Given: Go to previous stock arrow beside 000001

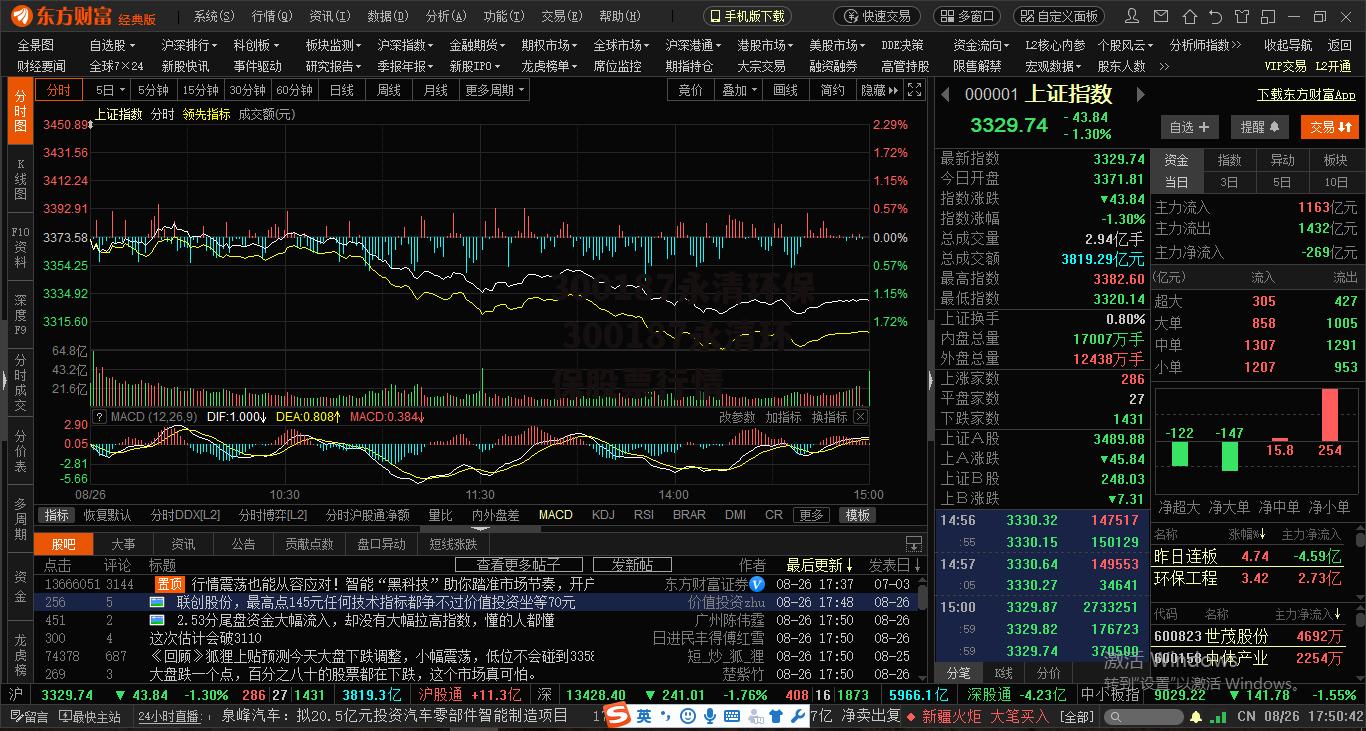Looking at the screenshot, I should click(945, 94).
